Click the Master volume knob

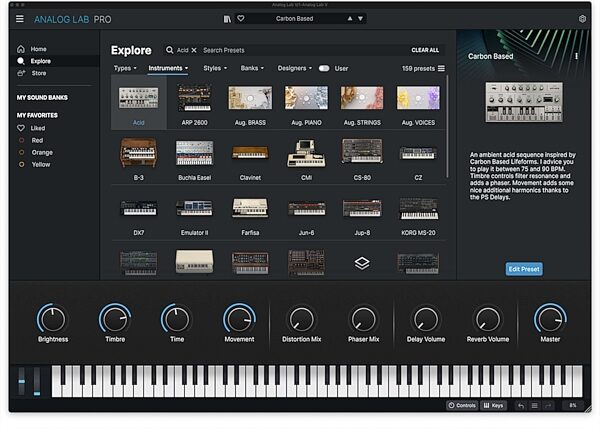[550, 319]
